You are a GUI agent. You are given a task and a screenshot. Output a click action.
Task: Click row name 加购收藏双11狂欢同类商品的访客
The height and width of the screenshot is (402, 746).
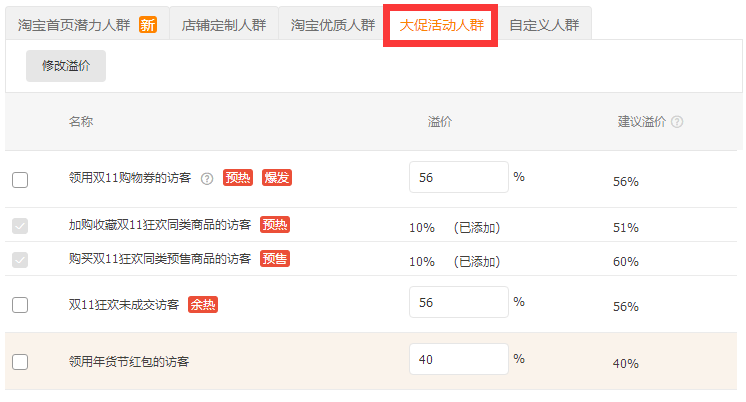(x=160, y=225)
